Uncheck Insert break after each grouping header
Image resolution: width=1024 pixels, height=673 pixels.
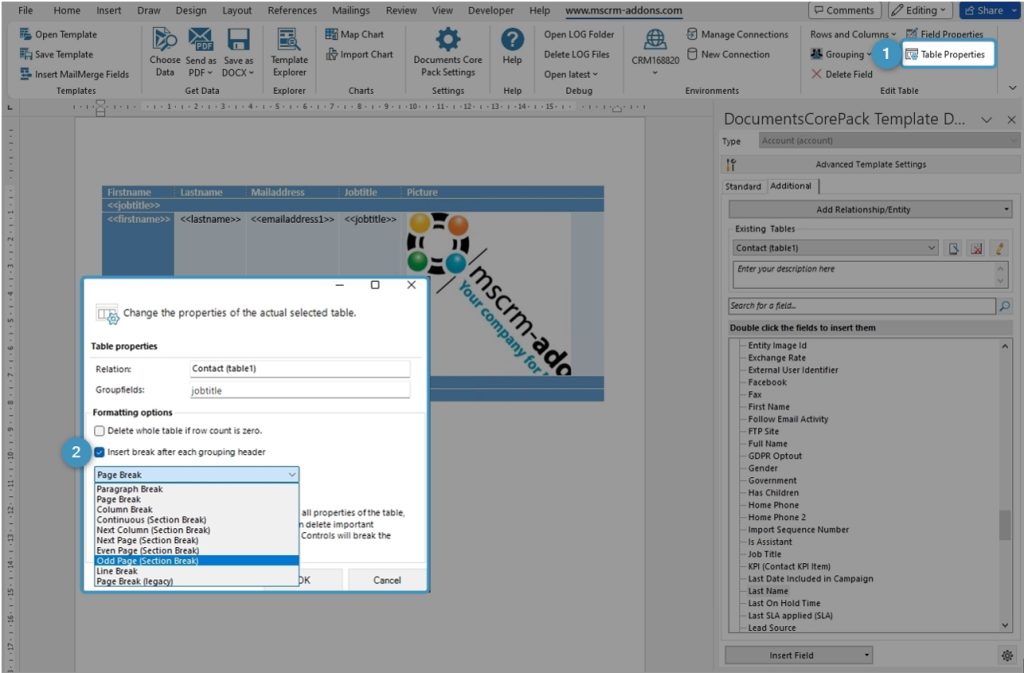[x=99, y=452]
